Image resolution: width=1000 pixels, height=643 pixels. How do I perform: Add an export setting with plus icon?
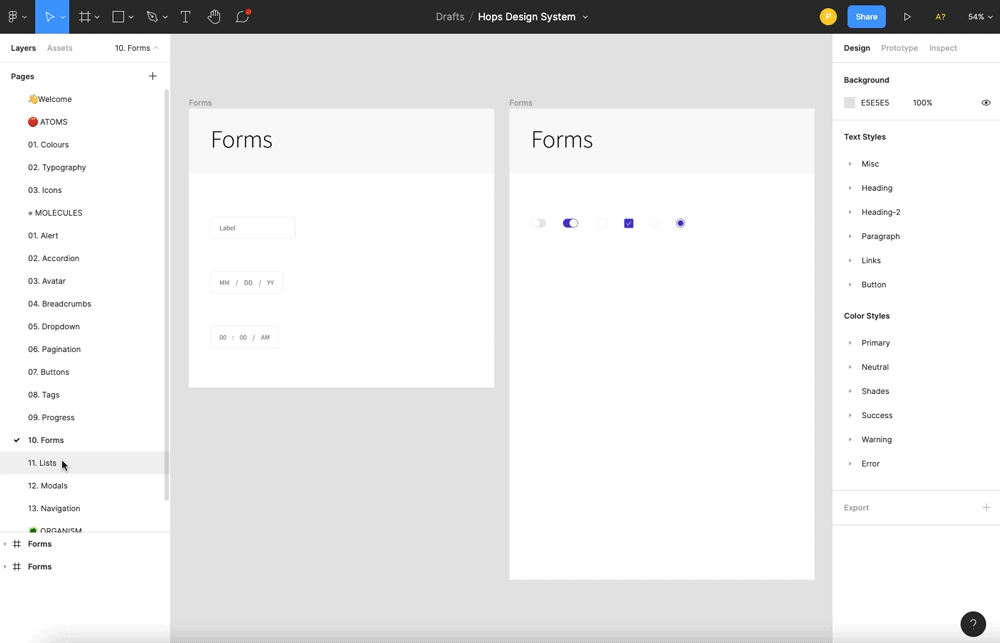tap(986, 508)
